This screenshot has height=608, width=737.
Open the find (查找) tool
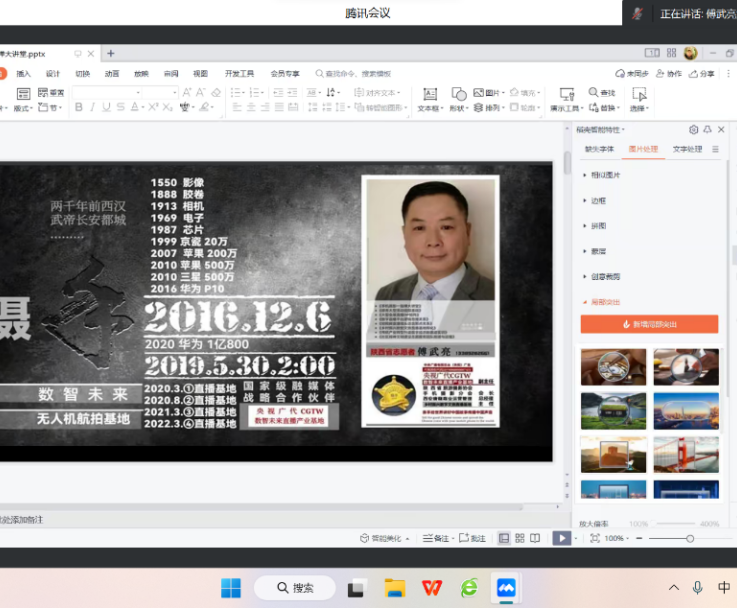click(x=602, y=93)
